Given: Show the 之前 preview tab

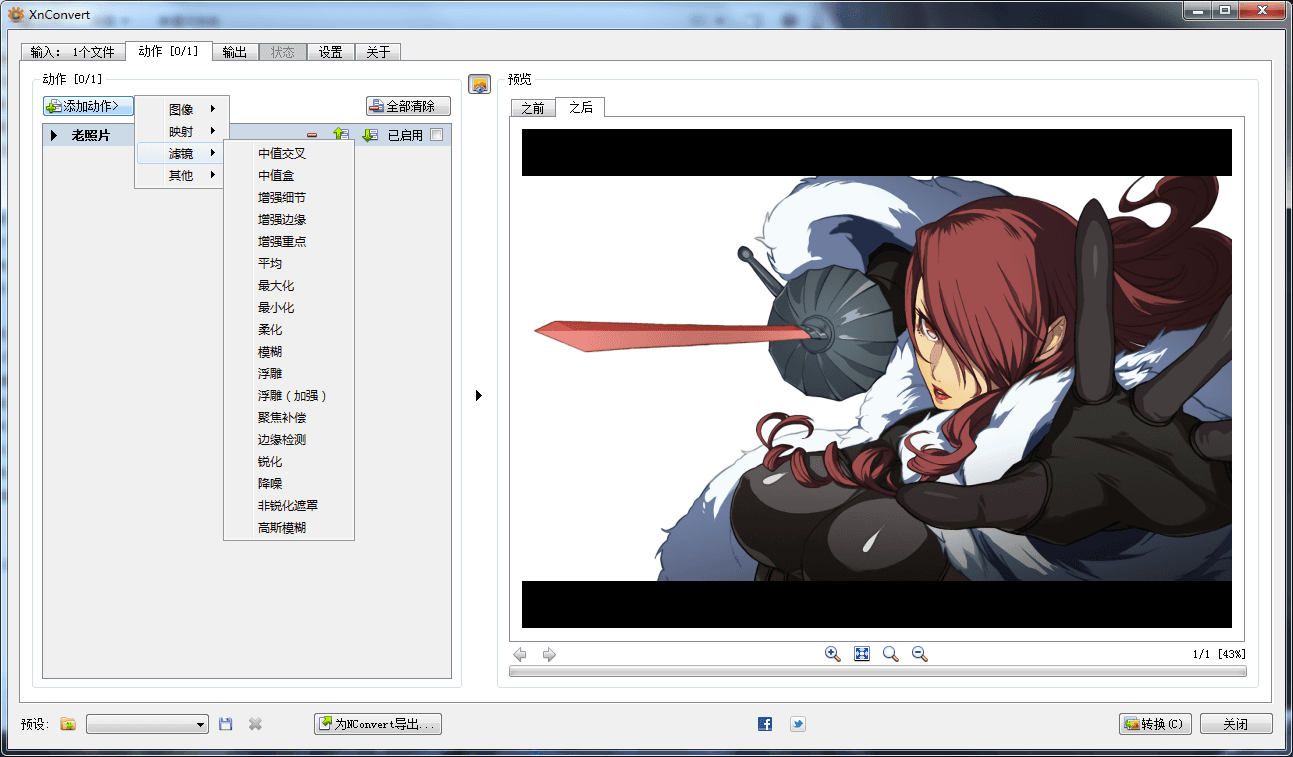Looking at the screenshot, I should click(x=533, y=108).
